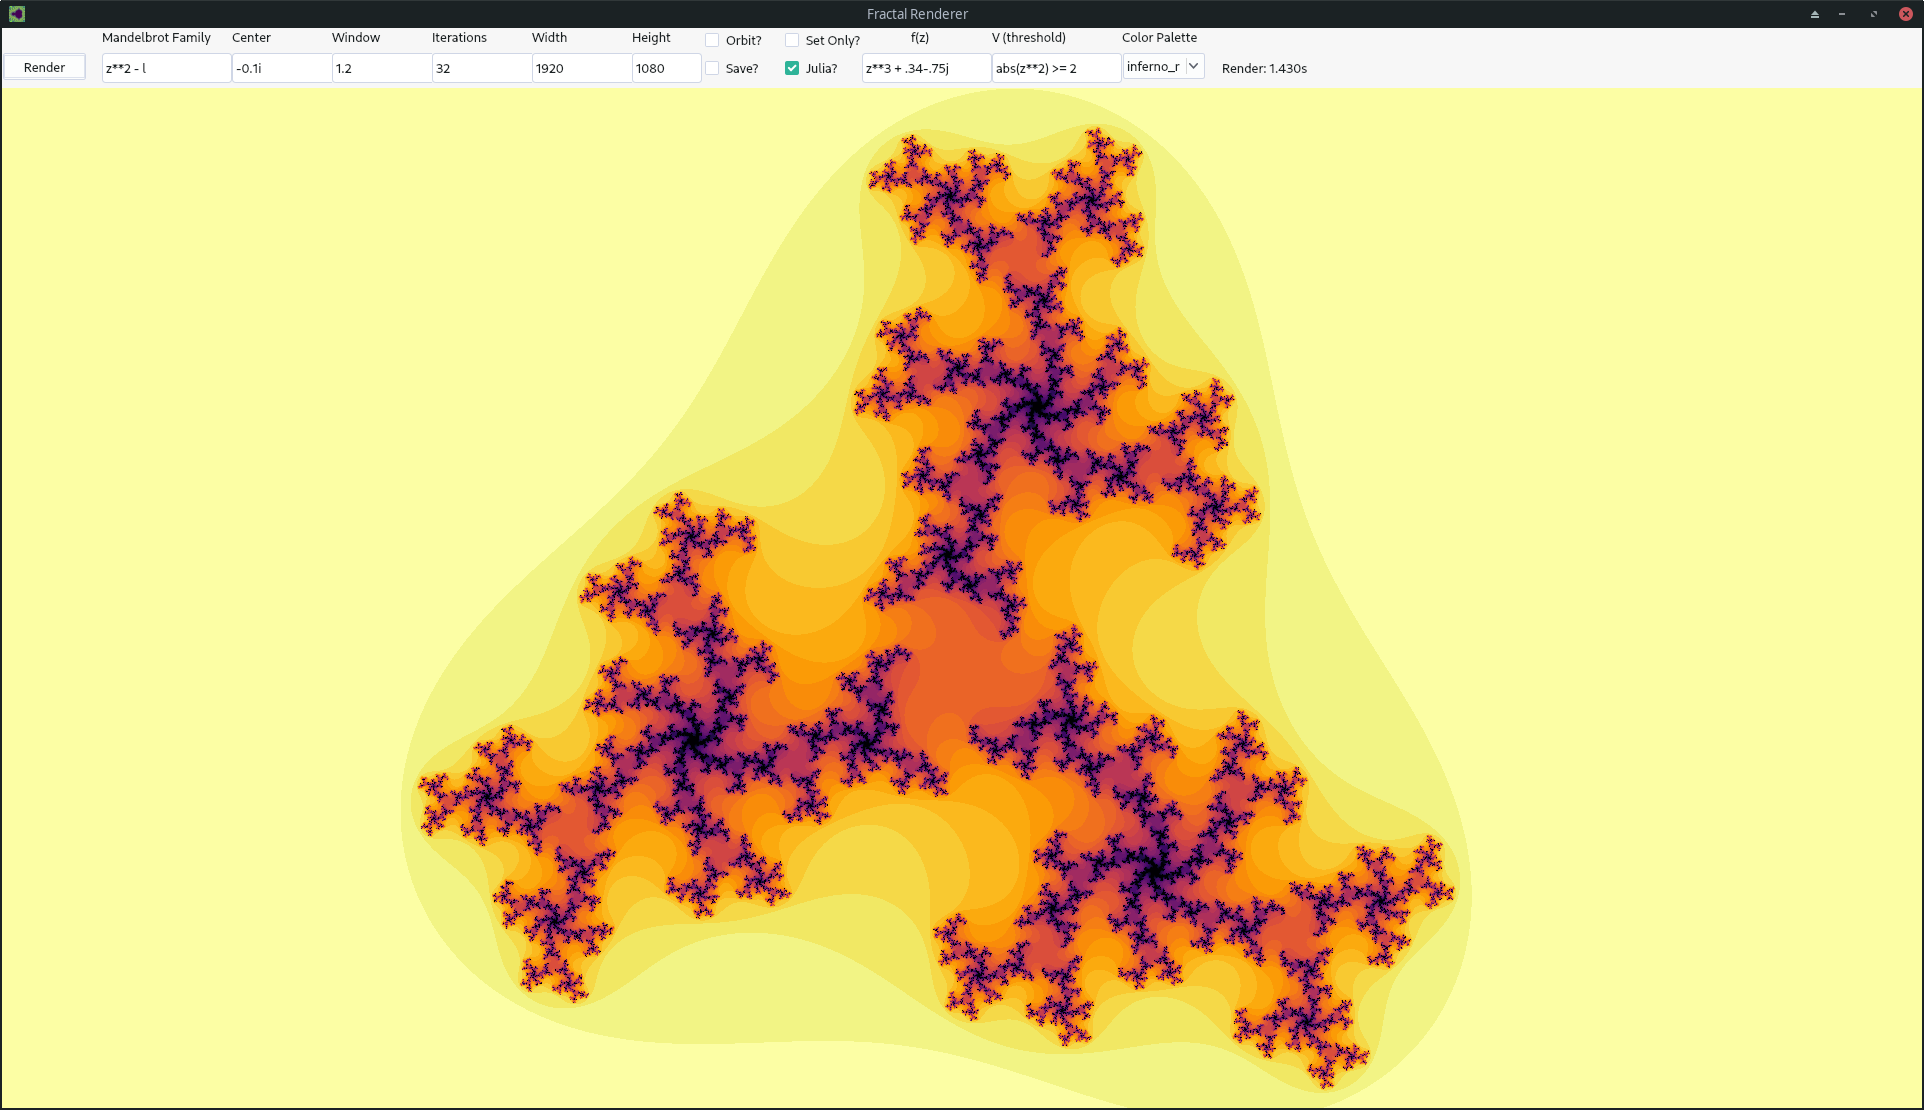Uncheck the Julia? checkbox
This screenshot has width=1924, height=1110.
pyautogui.click(x=792, y=68)
